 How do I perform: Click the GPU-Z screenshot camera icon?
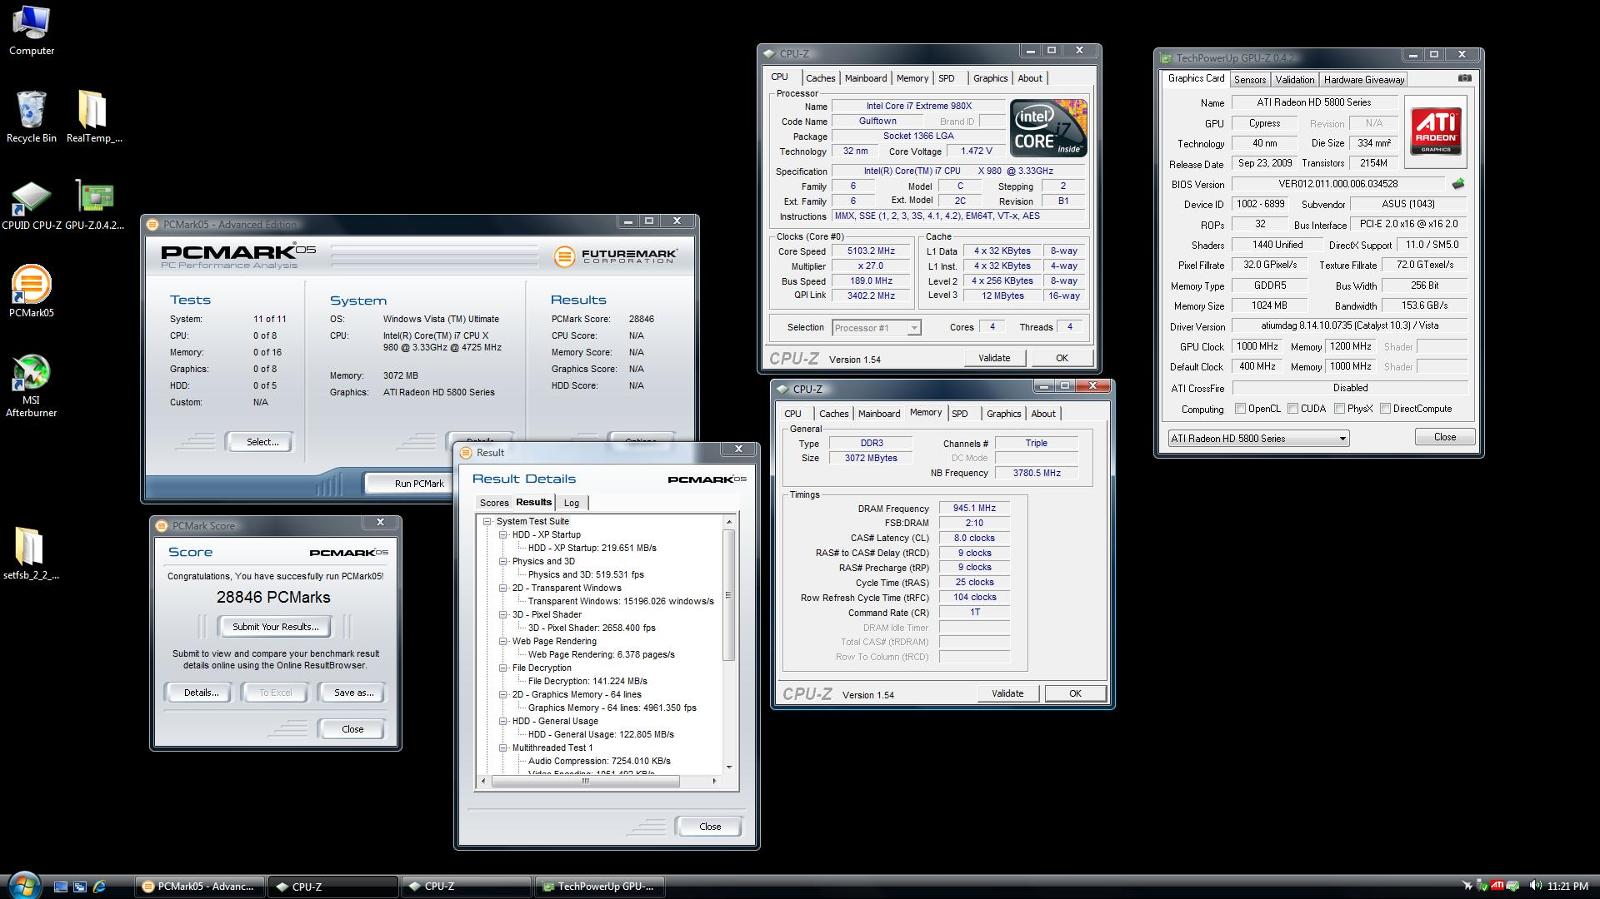pyautogui.click(x=1464, y=78)
